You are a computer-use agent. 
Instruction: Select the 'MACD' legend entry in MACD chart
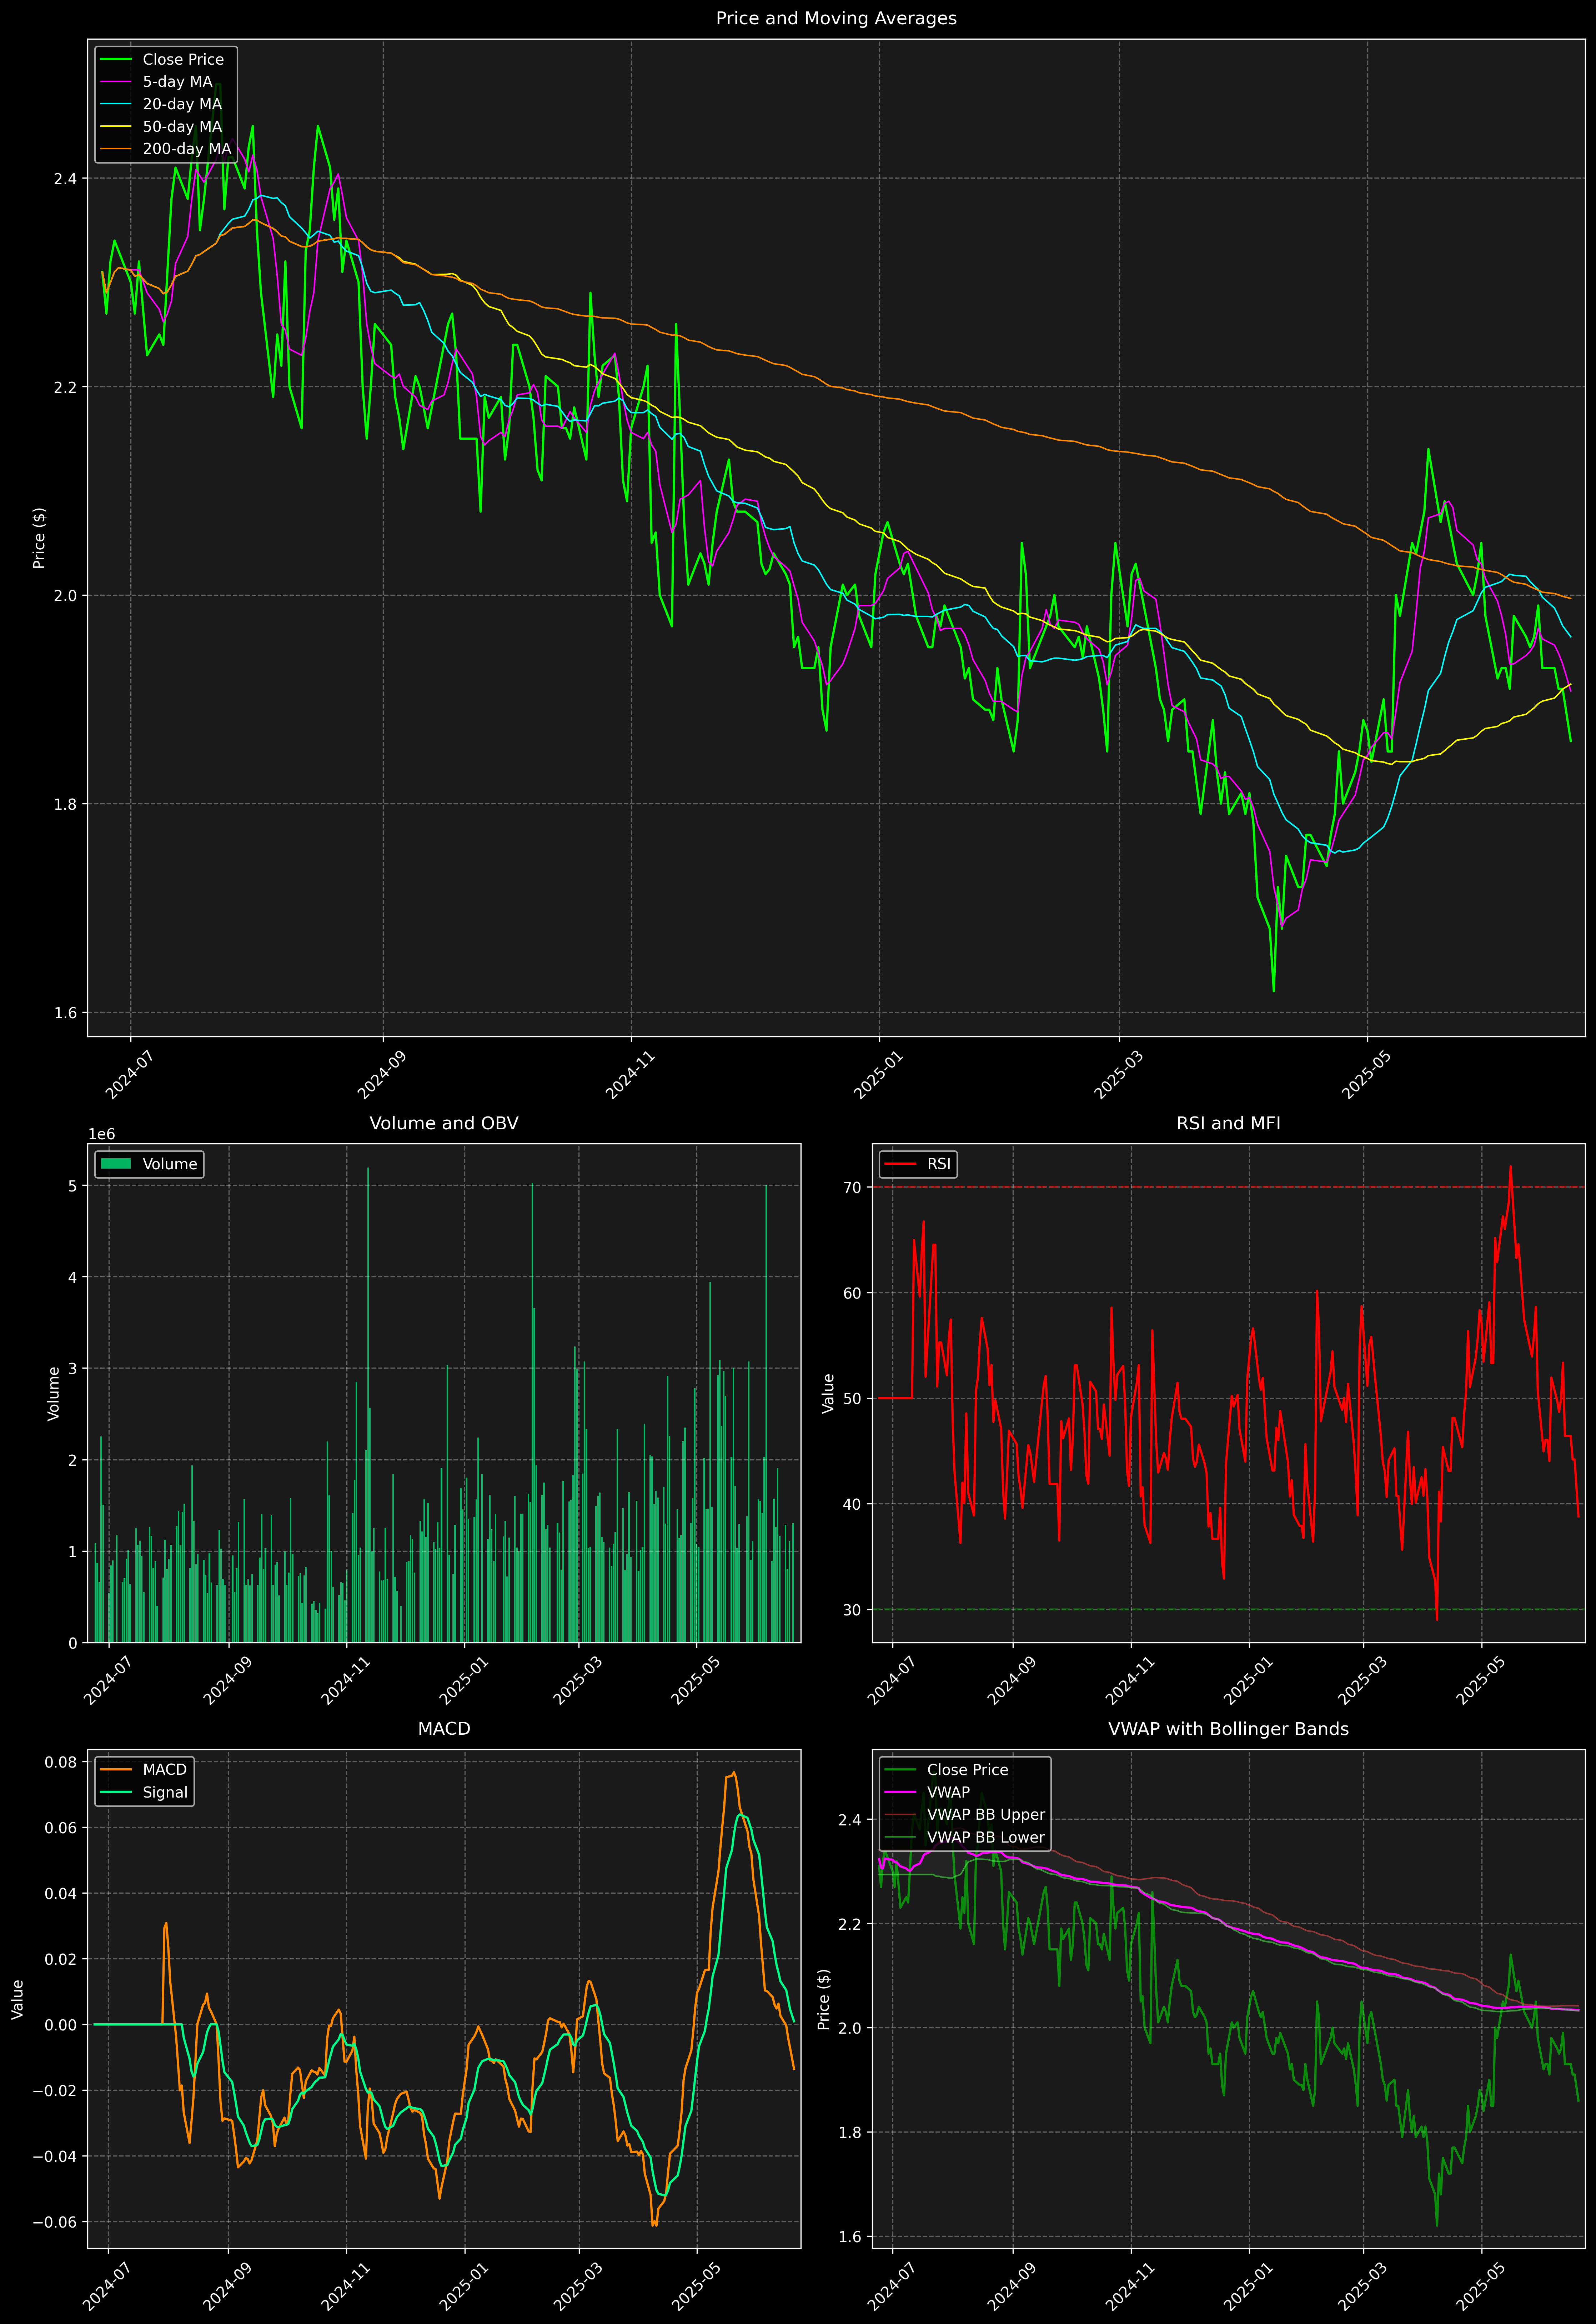[165, 1770]
